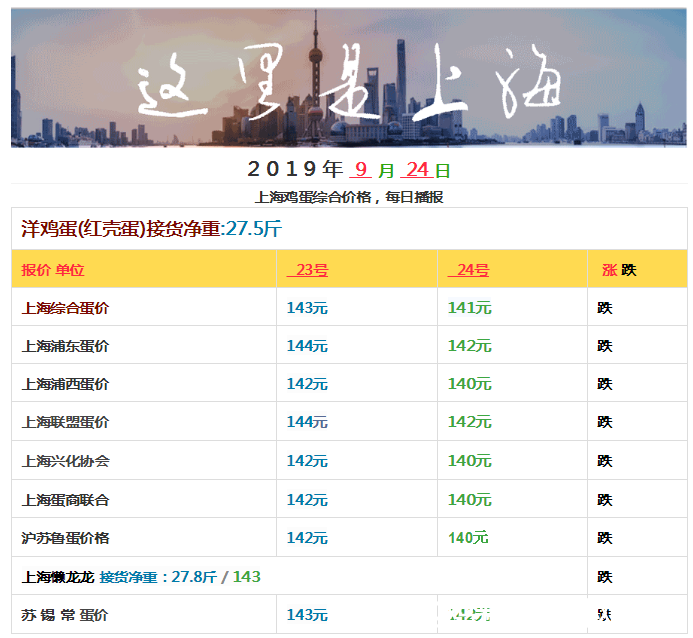Click the 洋鸡蛋(红壳蛋)接货净重 heading
This screenshot has width=693, height=638.
tap(121, 228)
